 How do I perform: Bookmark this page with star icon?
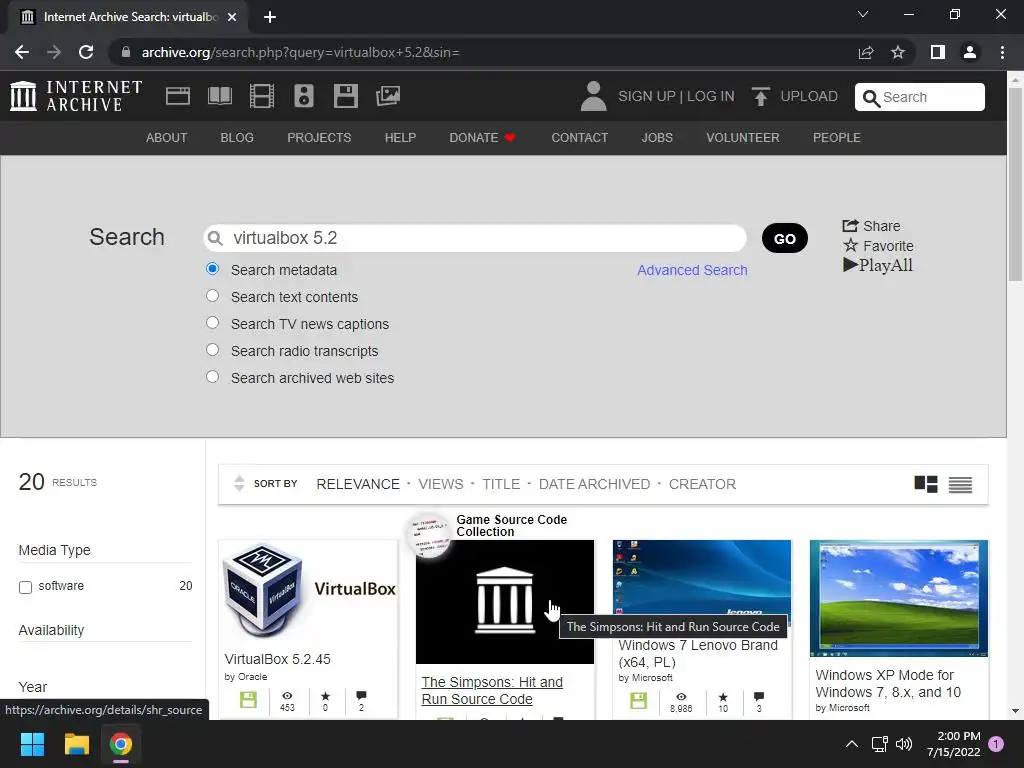898,52
